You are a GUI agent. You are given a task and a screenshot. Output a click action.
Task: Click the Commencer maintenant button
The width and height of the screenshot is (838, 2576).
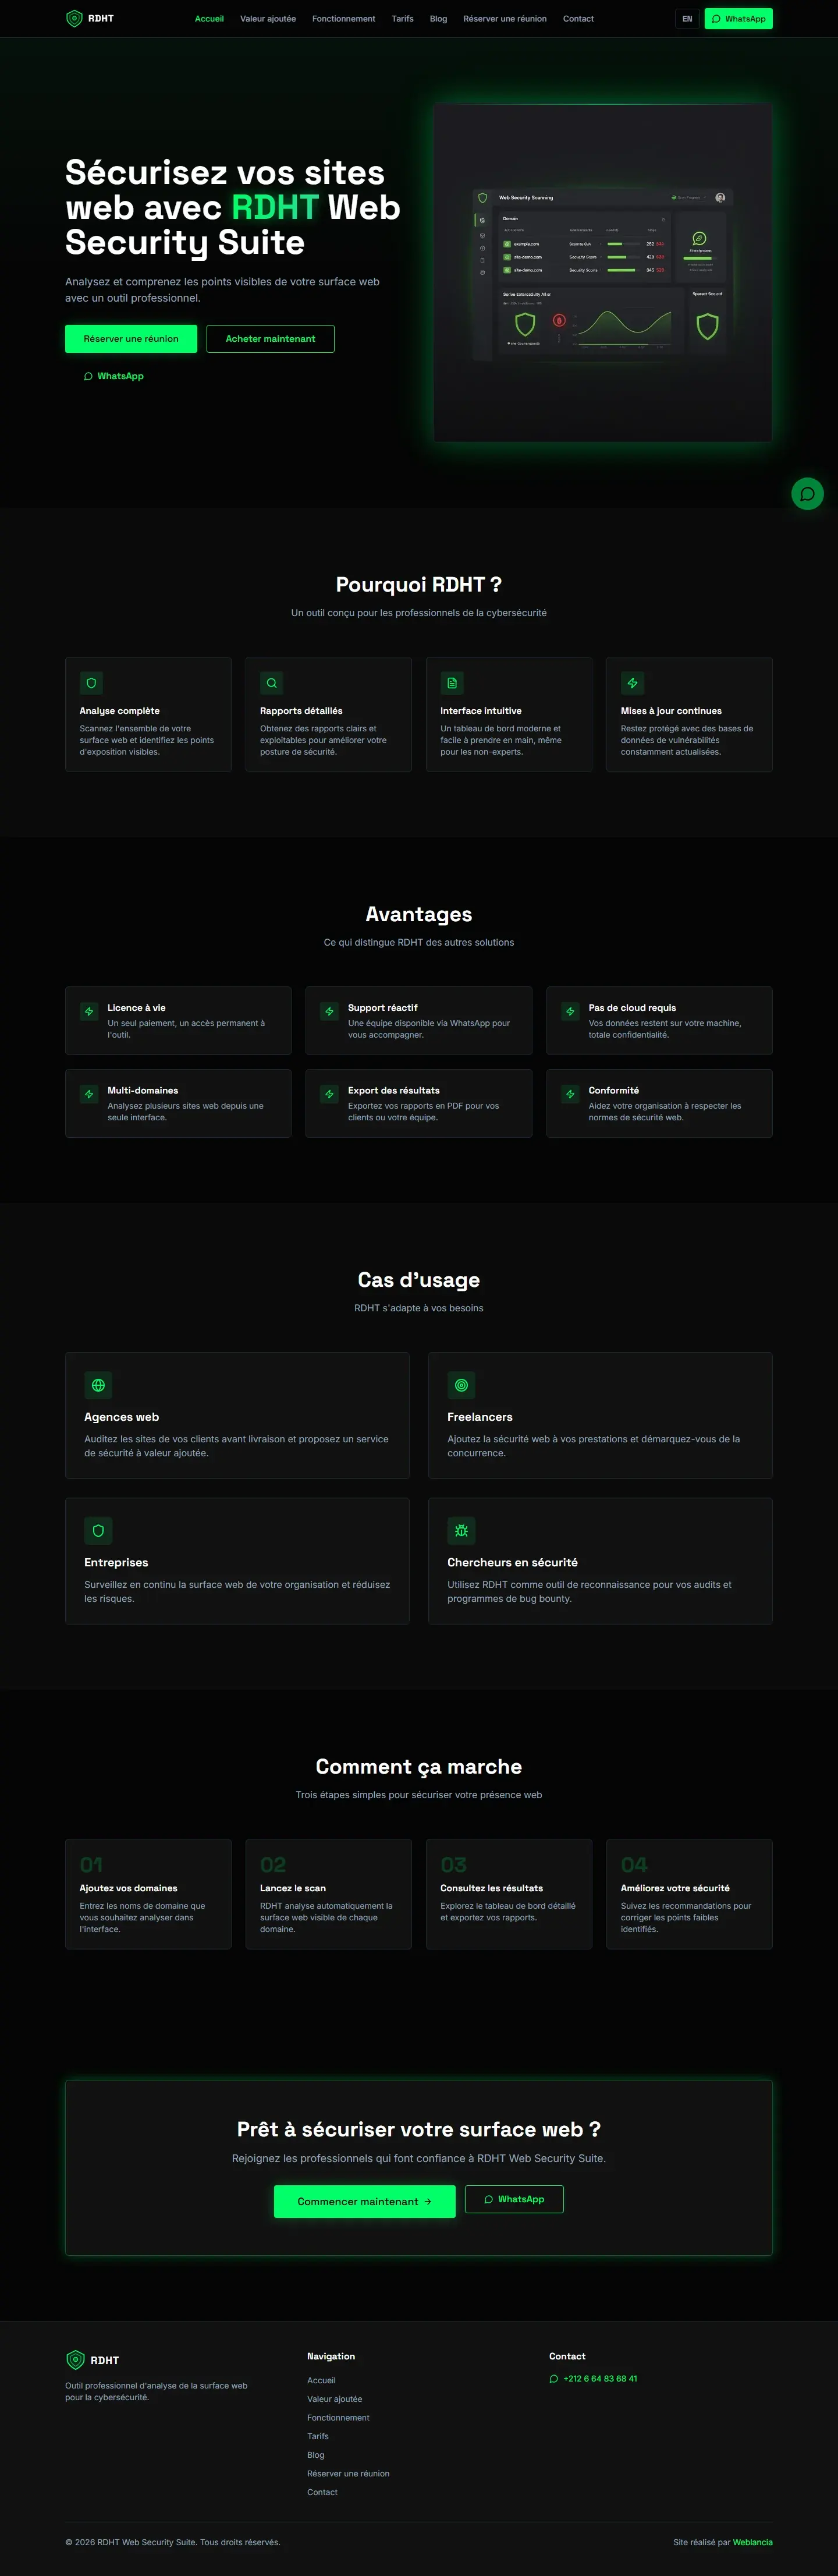click(x=364, y=2201)
